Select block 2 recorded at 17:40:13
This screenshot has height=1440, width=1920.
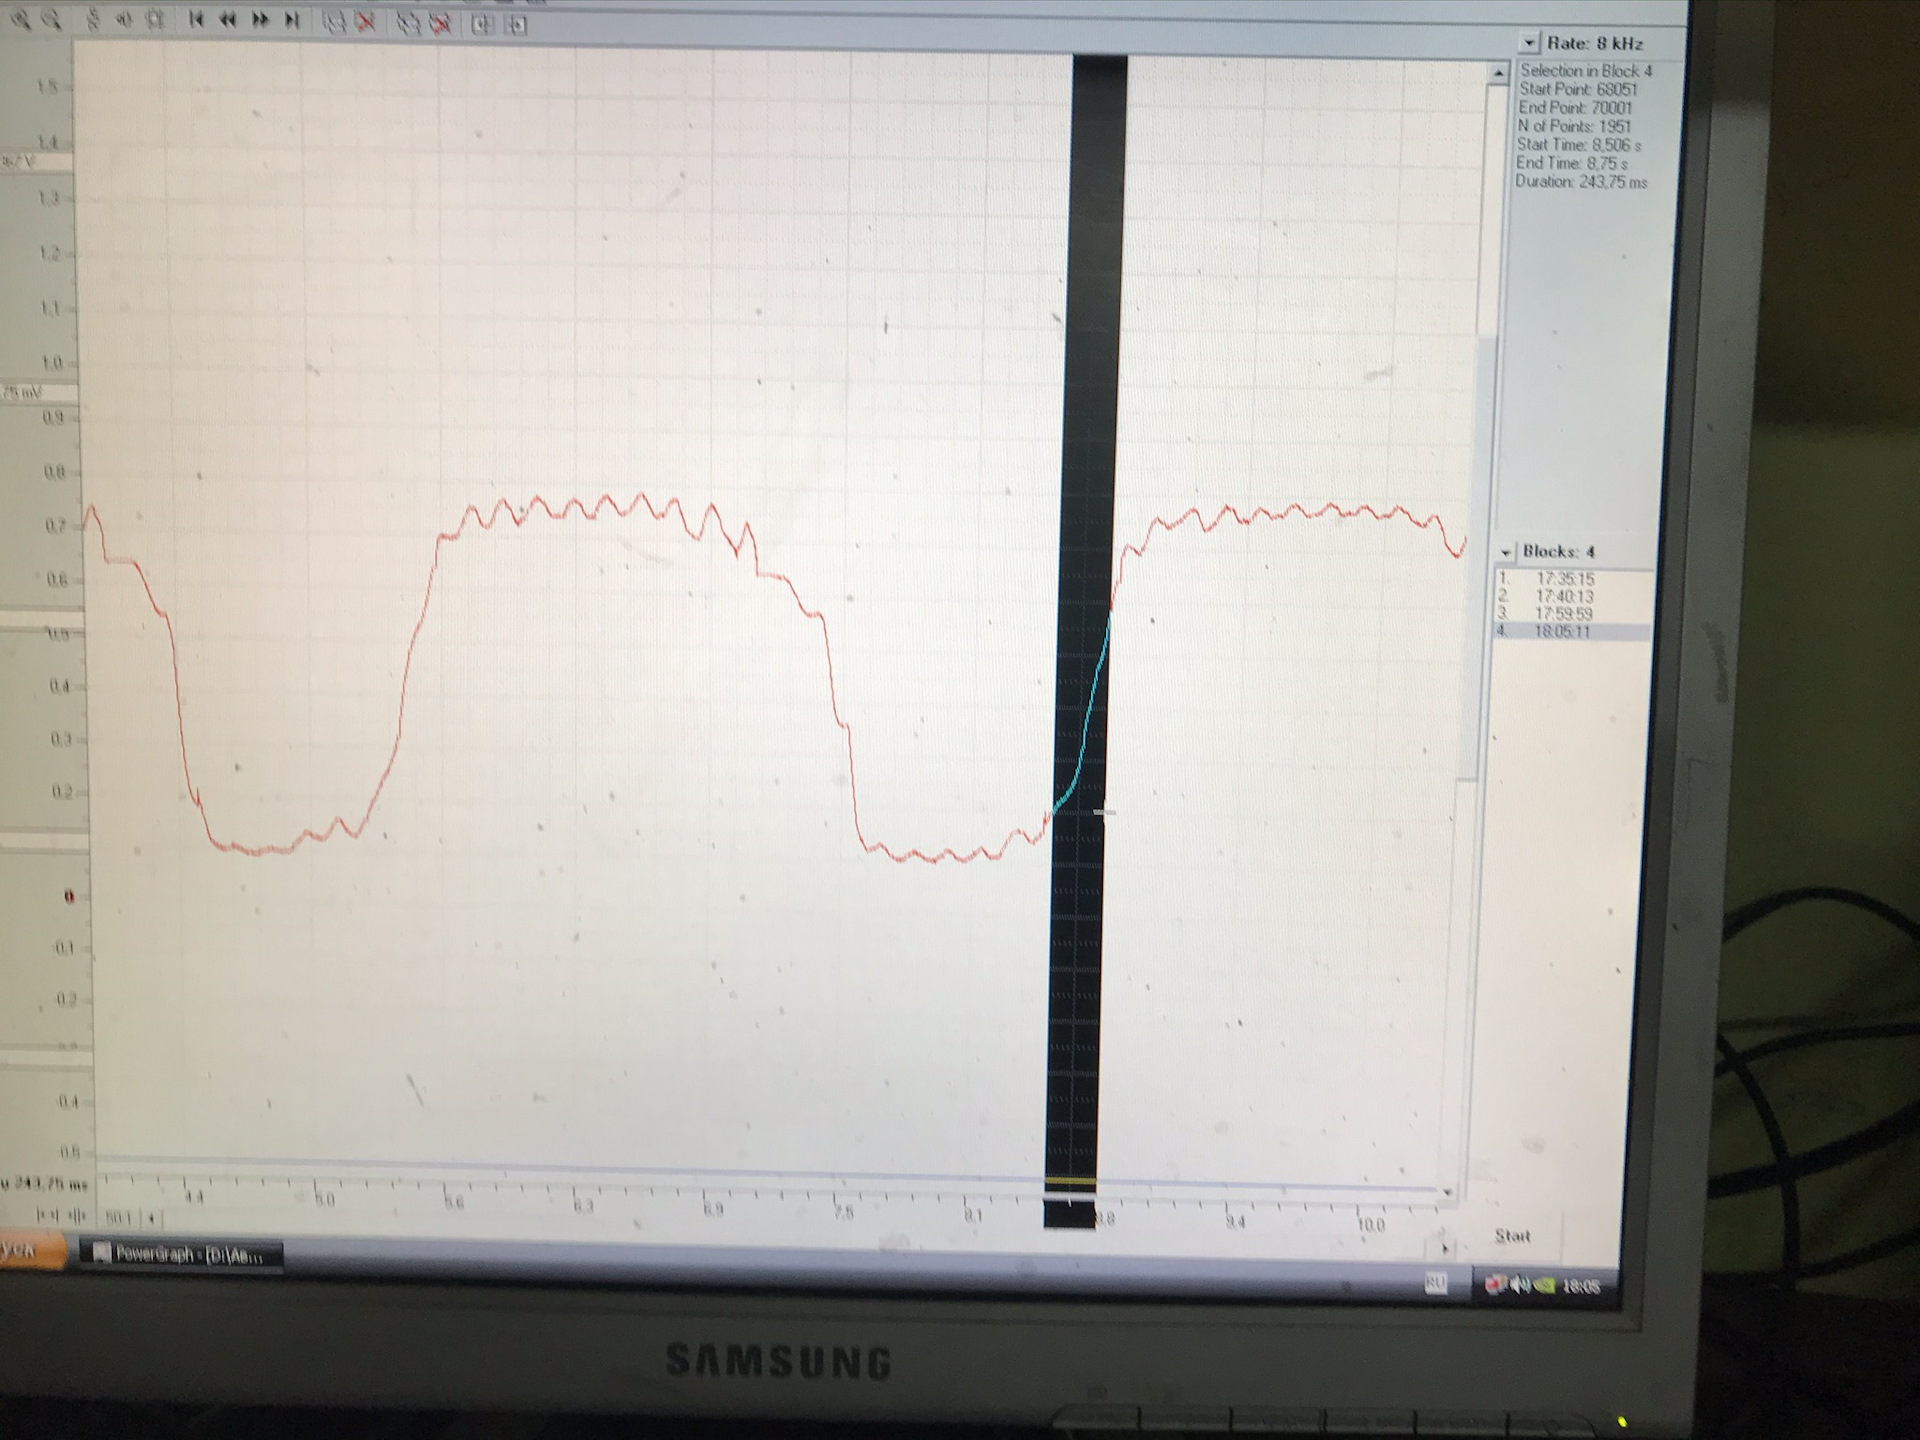click(x=1564, y=597)
